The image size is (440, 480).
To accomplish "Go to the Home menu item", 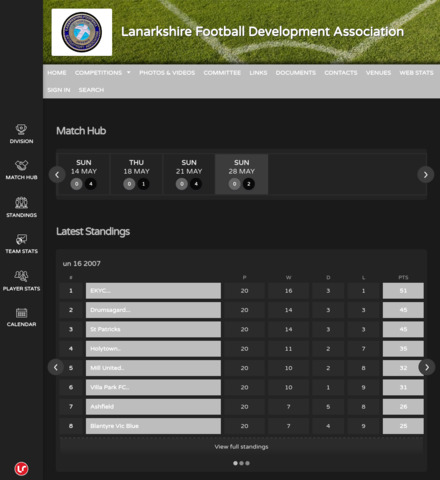I will pyautogui.click(x=57, y=73).
